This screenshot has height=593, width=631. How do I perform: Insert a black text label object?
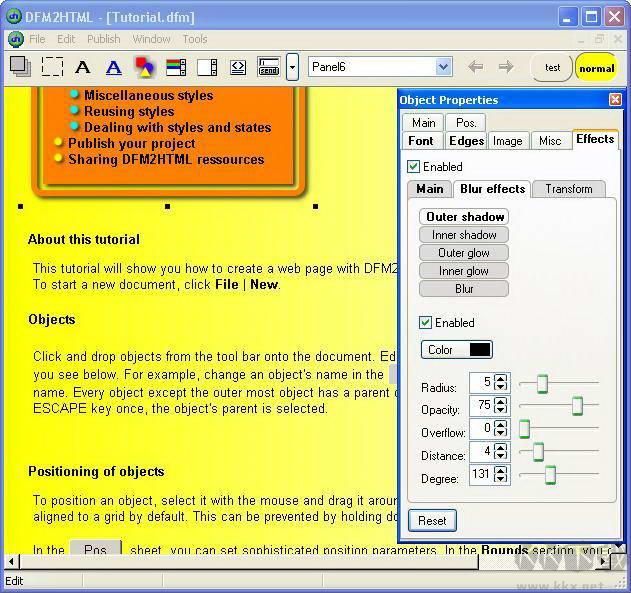(83, 67)
